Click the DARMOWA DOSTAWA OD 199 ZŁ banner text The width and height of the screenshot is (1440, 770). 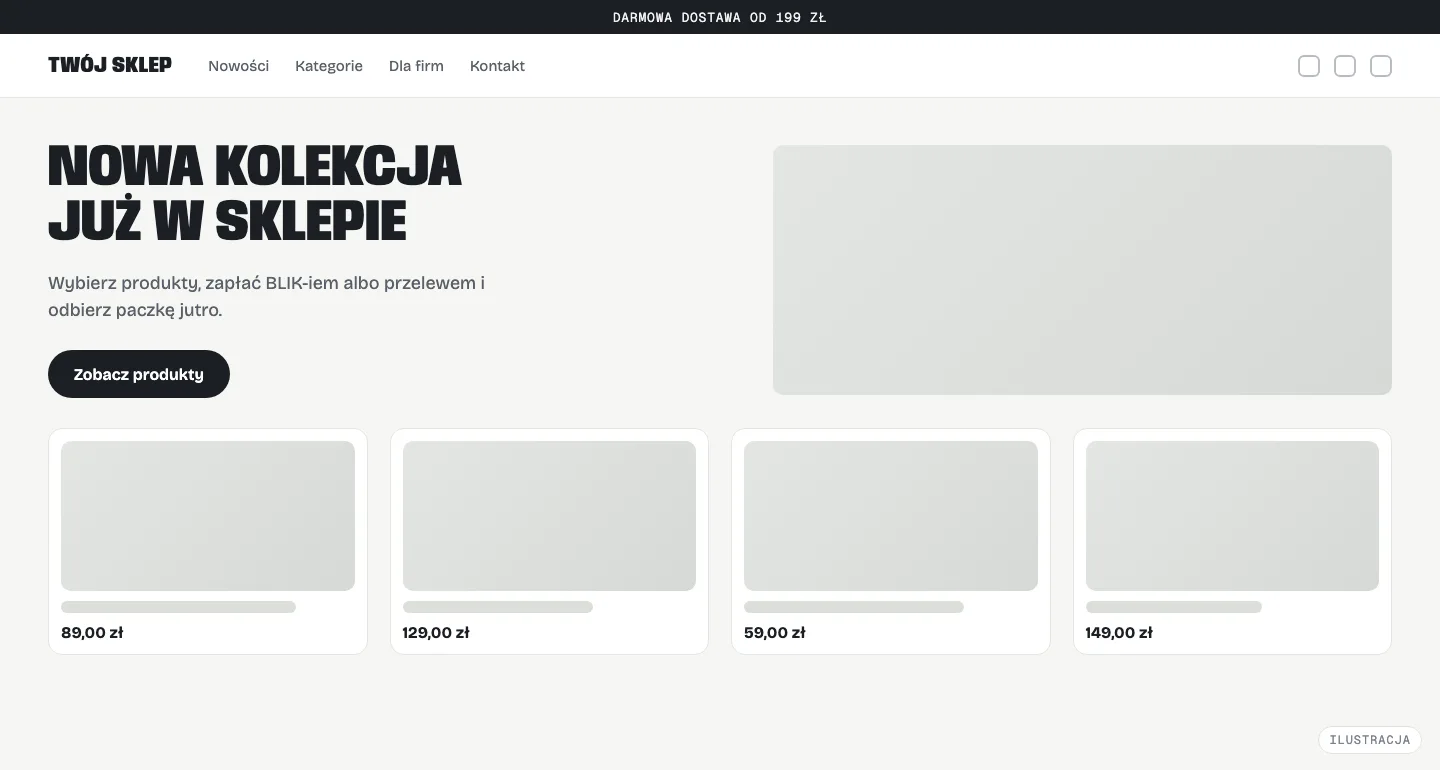[x=720, y=17]
